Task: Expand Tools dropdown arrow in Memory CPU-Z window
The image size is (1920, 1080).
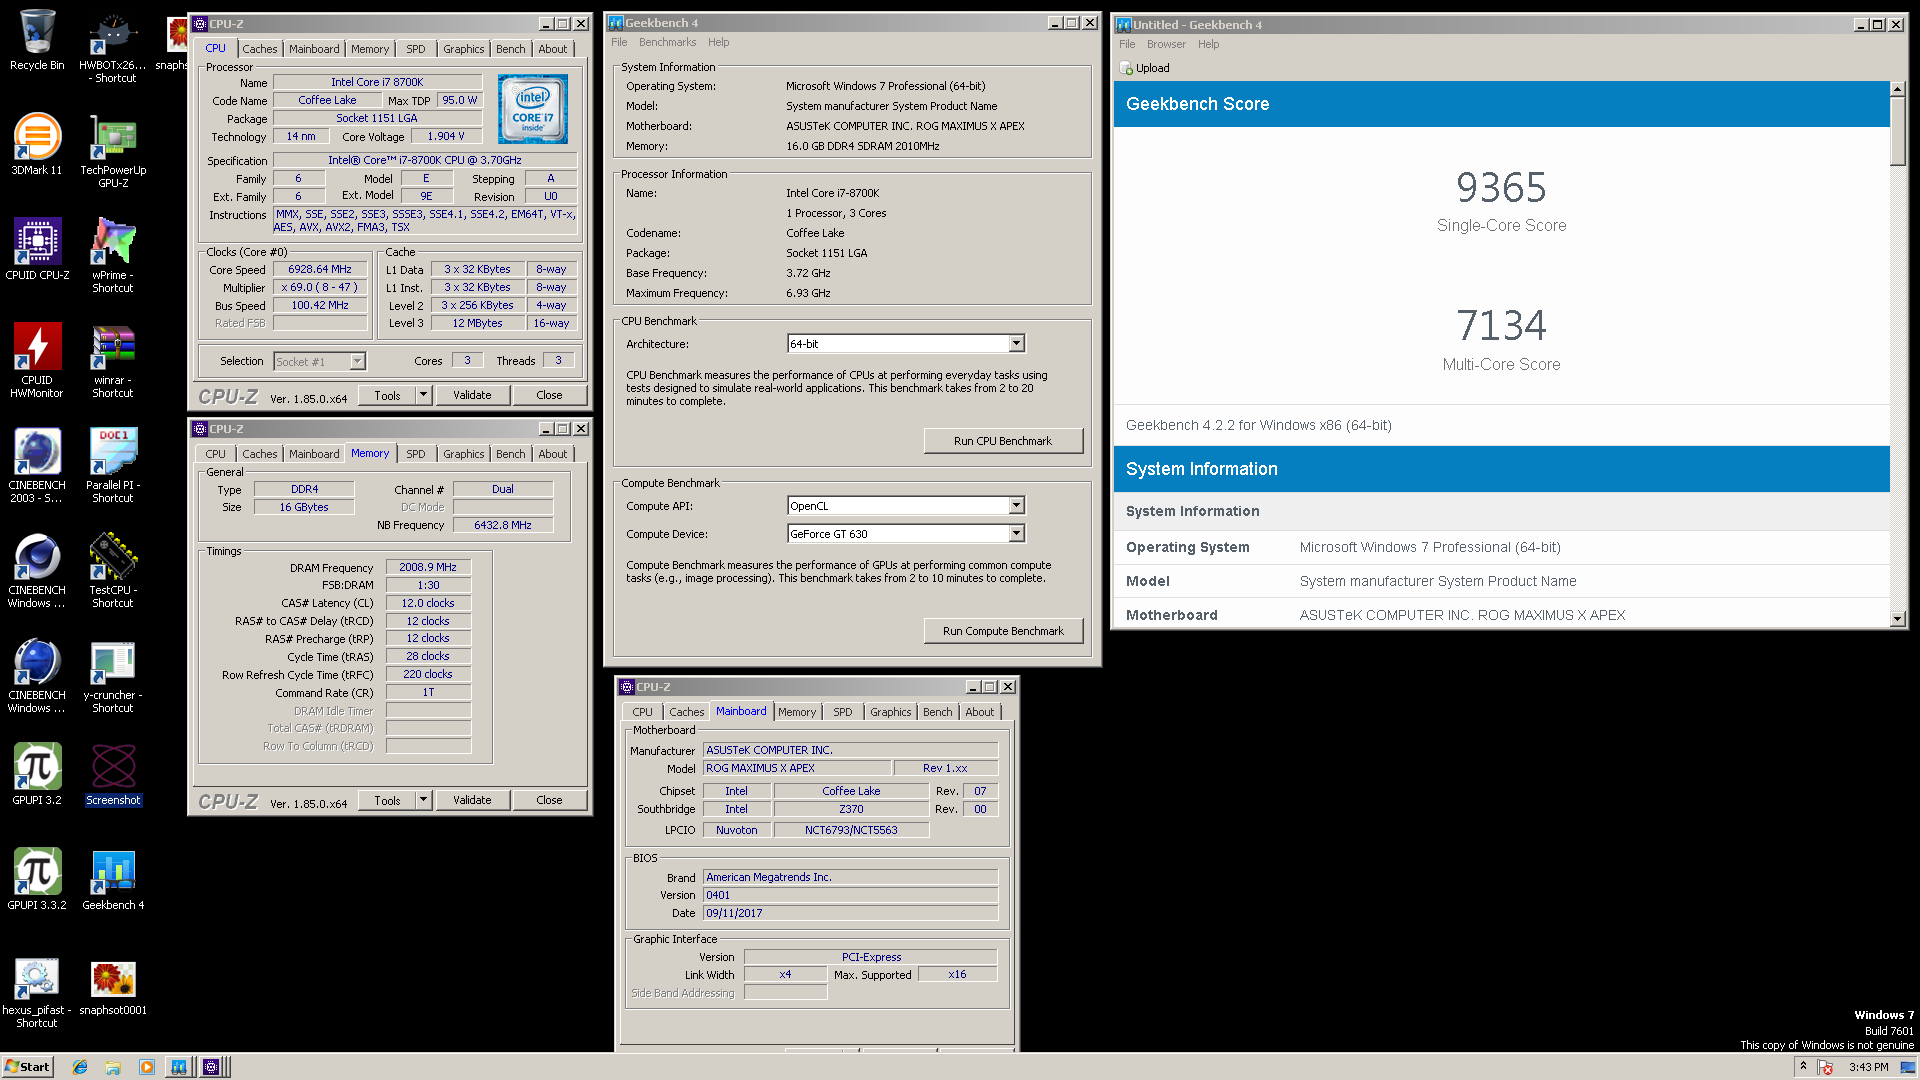Action: point(423,800)
